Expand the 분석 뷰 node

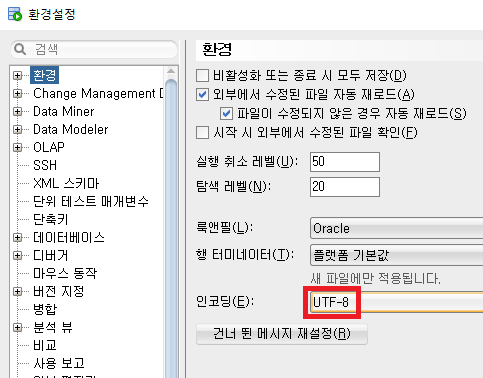coord(18,328)
